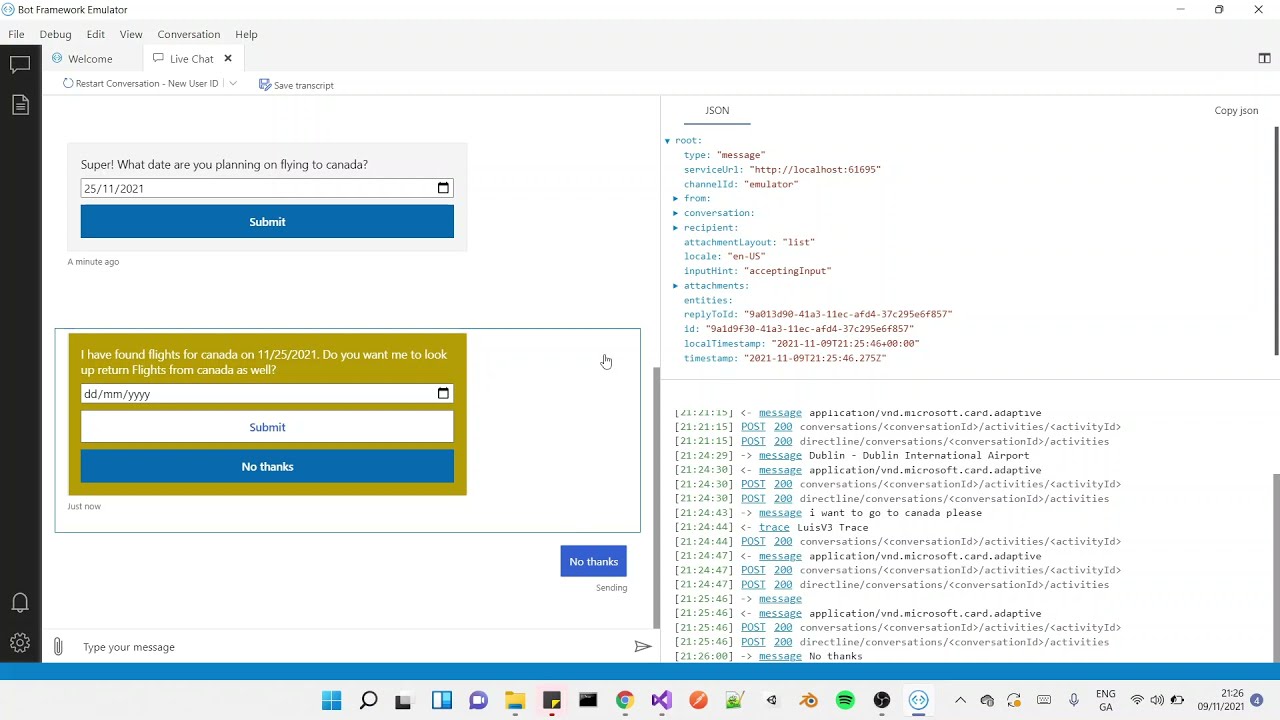Open the Edit menu
Viewport: 1280px width, 720px height.
(x=95, y=34)
